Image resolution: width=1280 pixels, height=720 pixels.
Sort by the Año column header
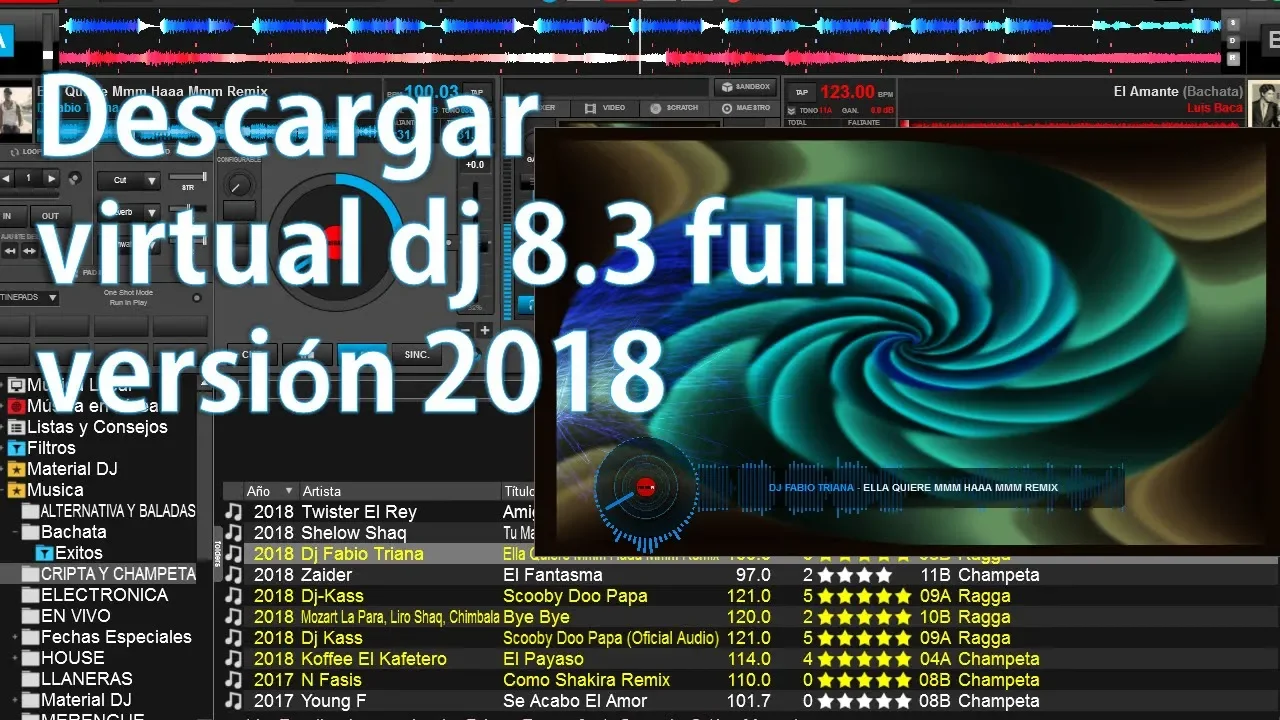(x=270, y=491)
